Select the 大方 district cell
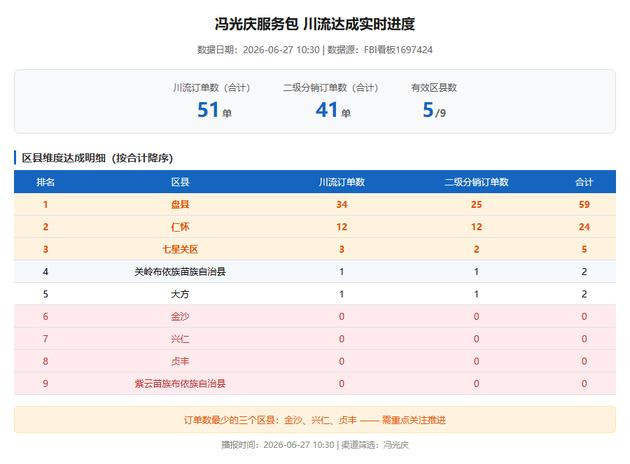The width and height of the screenshot is (630, 464). click(x=180, y=294)
